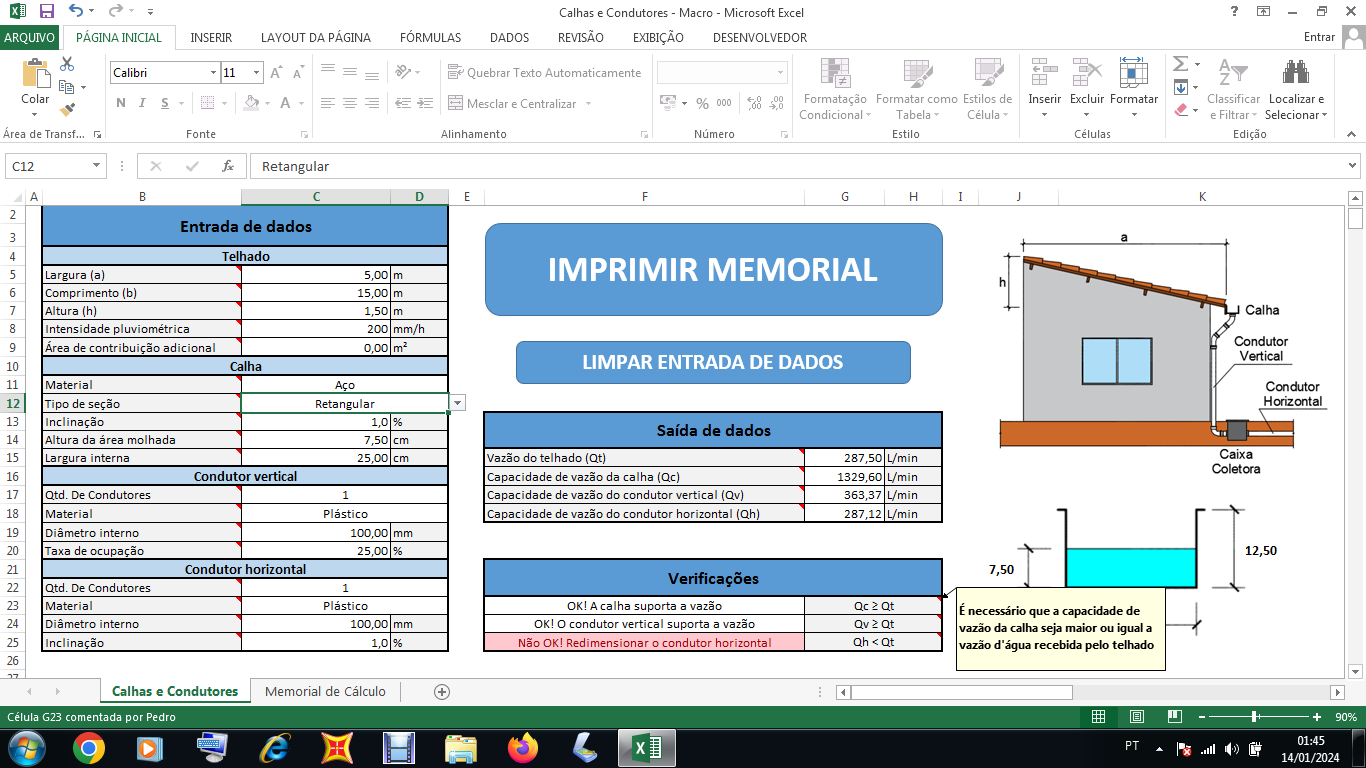Switch to Memorial de Cálculo sheet tab
Screen dimensions: 1366x768
325,691
